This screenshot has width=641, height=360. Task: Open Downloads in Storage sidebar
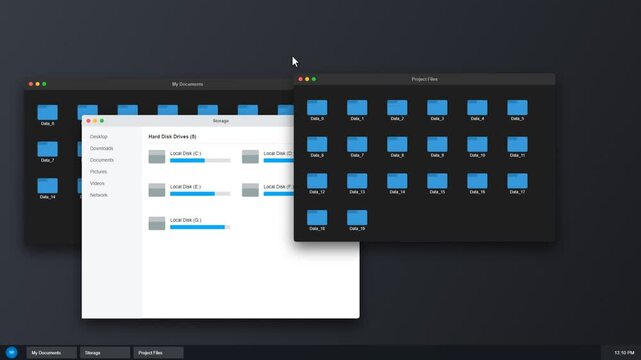(x=101, y=148)
